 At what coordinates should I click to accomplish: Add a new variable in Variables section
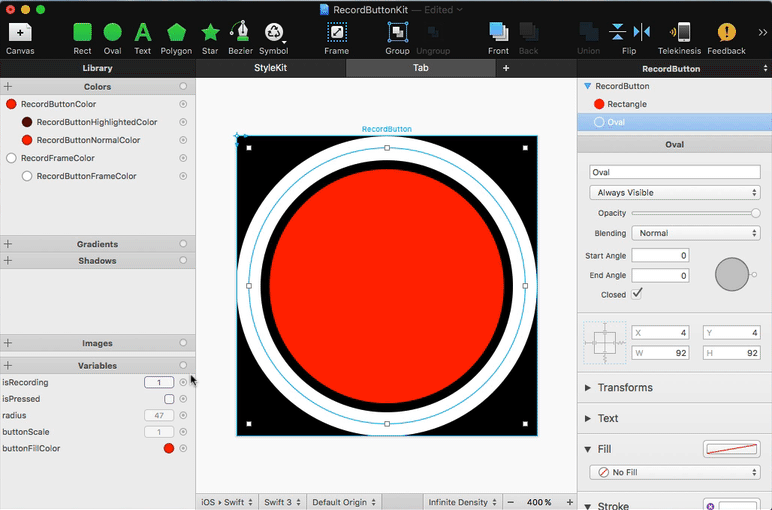click(8, 365)
